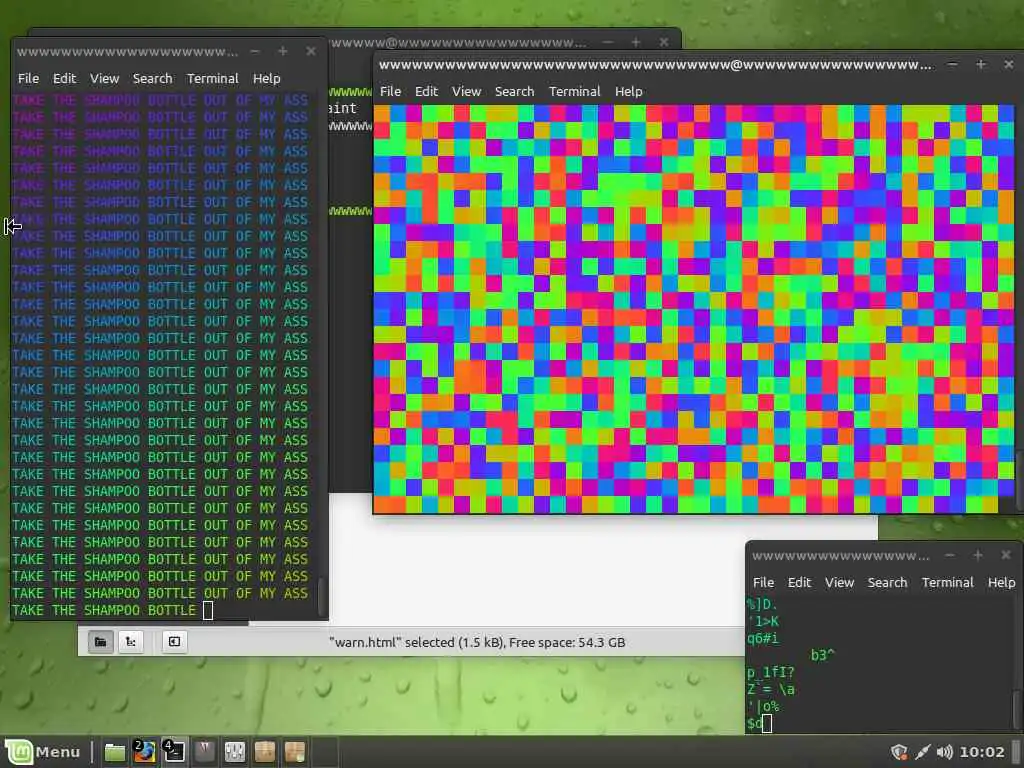Image resolution: width=1024 pixels, height=768 pixels.
Task: Open File menu in the shampoo-text terminal
Action: pyautogui.click(x=28, y=78)
